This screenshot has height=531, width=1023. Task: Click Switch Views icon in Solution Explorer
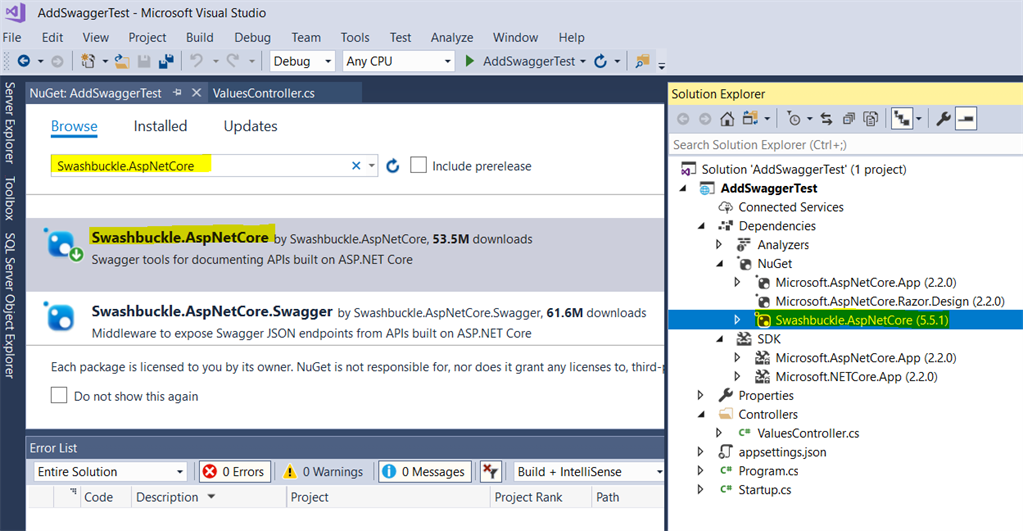coord(750,119)
